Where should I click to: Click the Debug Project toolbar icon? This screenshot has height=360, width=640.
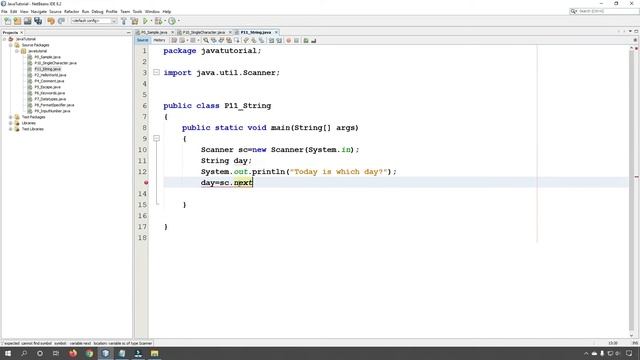tap(158, 21)
